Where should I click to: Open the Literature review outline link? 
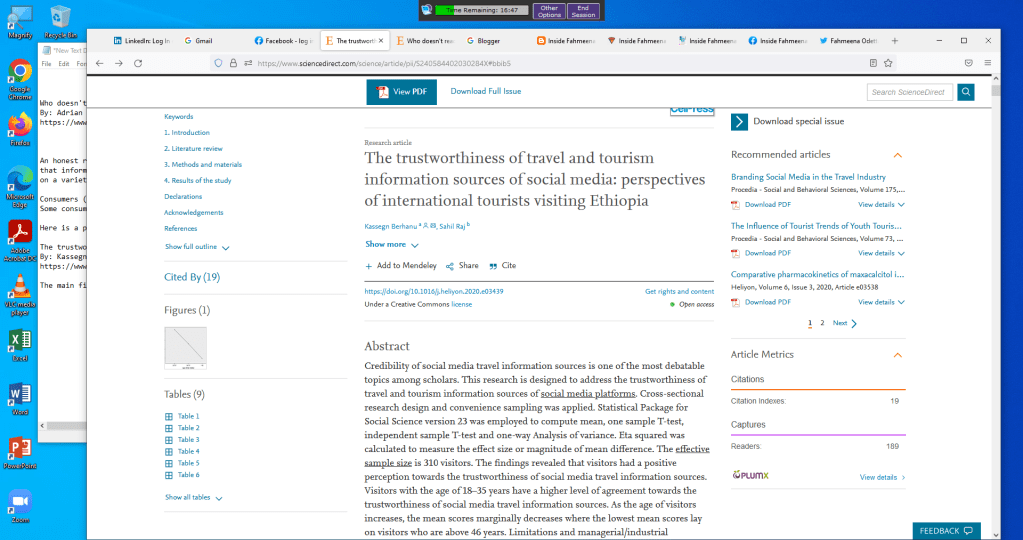(193, 149)
